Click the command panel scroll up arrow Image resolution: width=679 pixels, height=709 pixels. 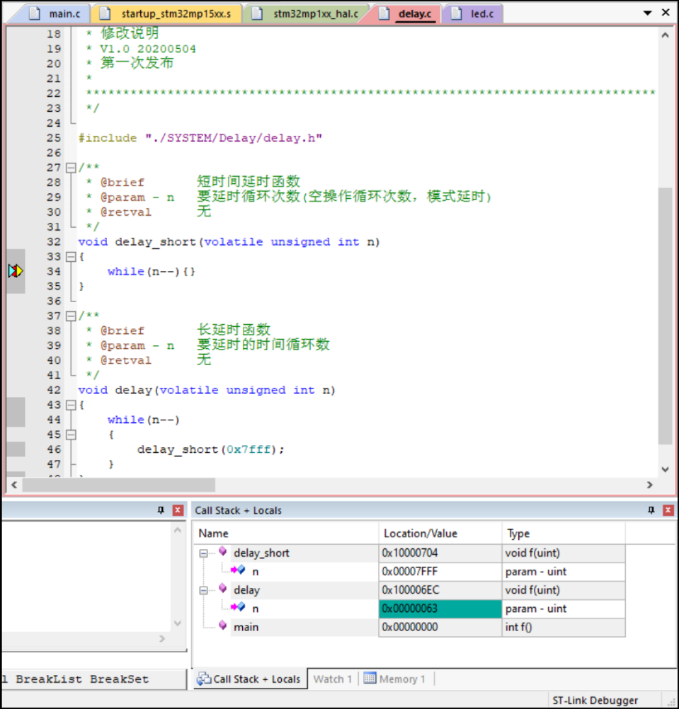178,530
